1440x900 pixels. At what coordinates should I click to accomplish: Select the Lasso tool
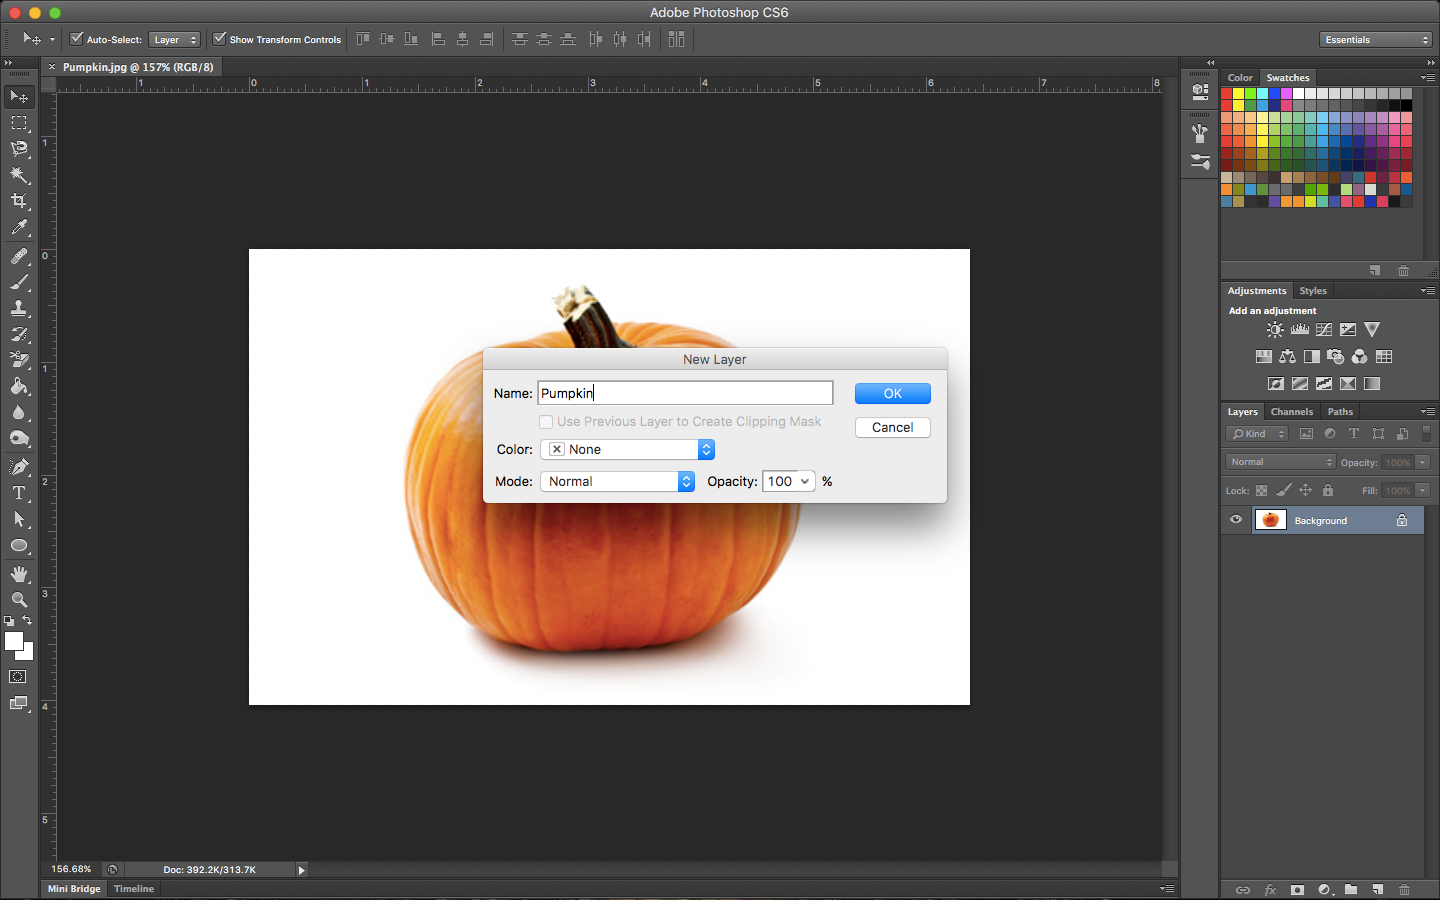pos(19,148)
